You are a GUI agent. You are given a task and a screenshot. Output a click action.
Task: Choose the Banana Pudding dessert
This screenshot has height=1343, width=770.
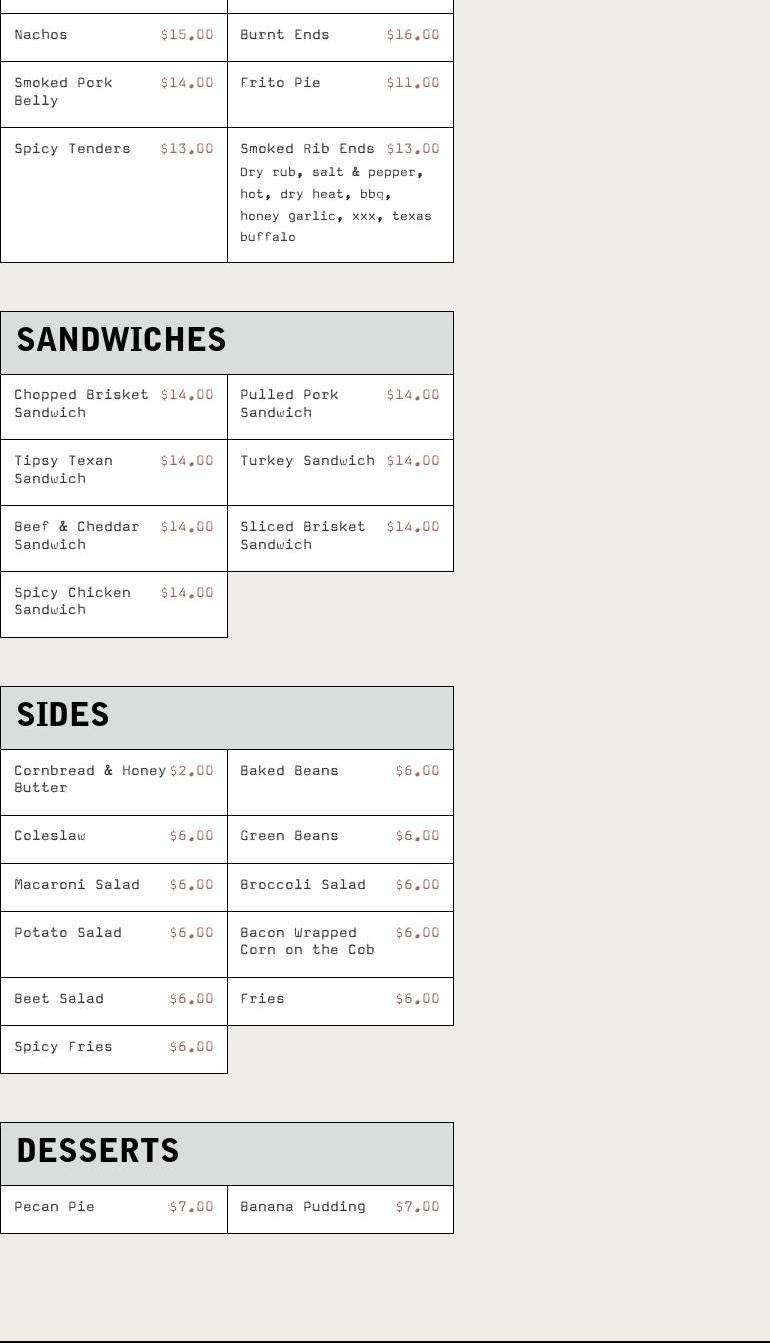pos(302,1207)
